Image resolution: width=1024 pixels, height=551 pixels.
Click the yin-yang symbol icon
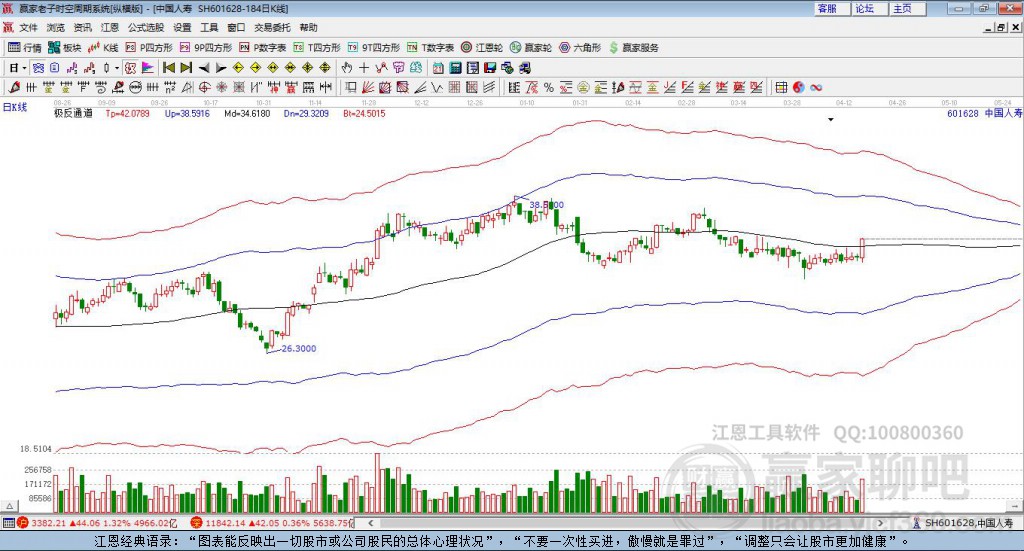pos(798,87)
